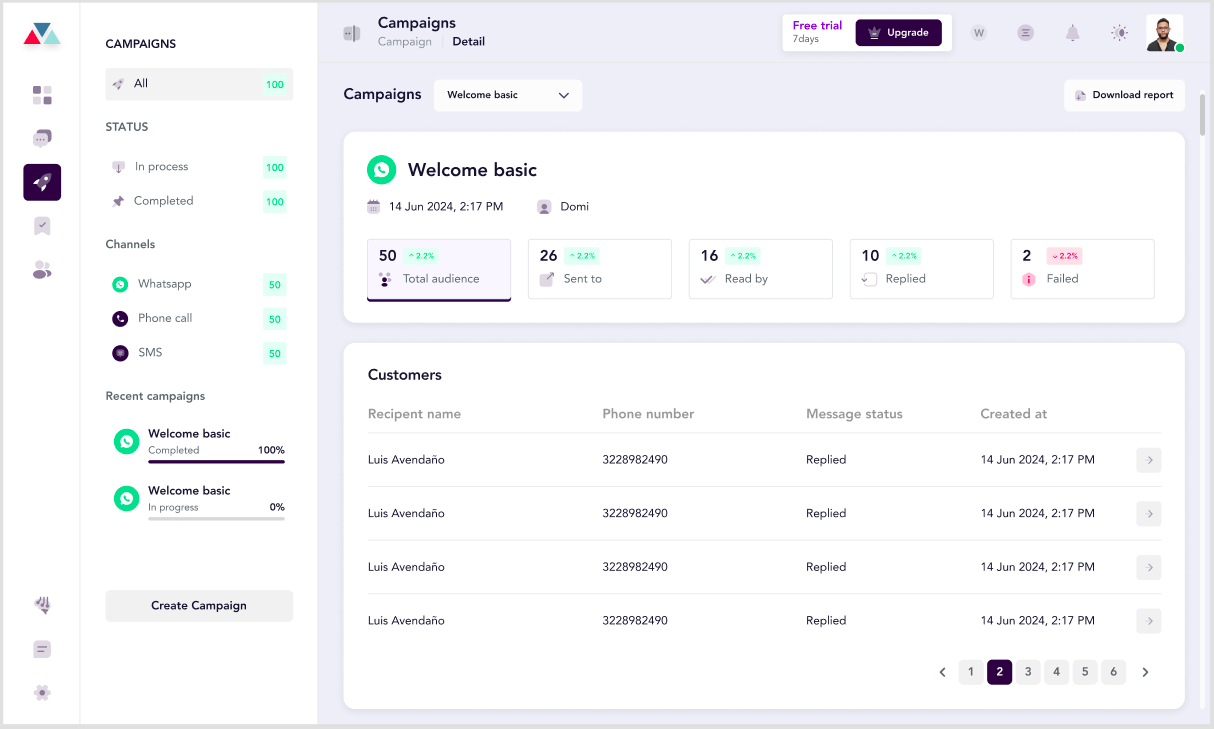Click the Sent to arrow icon
This screenshot has height=729, width=1214.
547,279
